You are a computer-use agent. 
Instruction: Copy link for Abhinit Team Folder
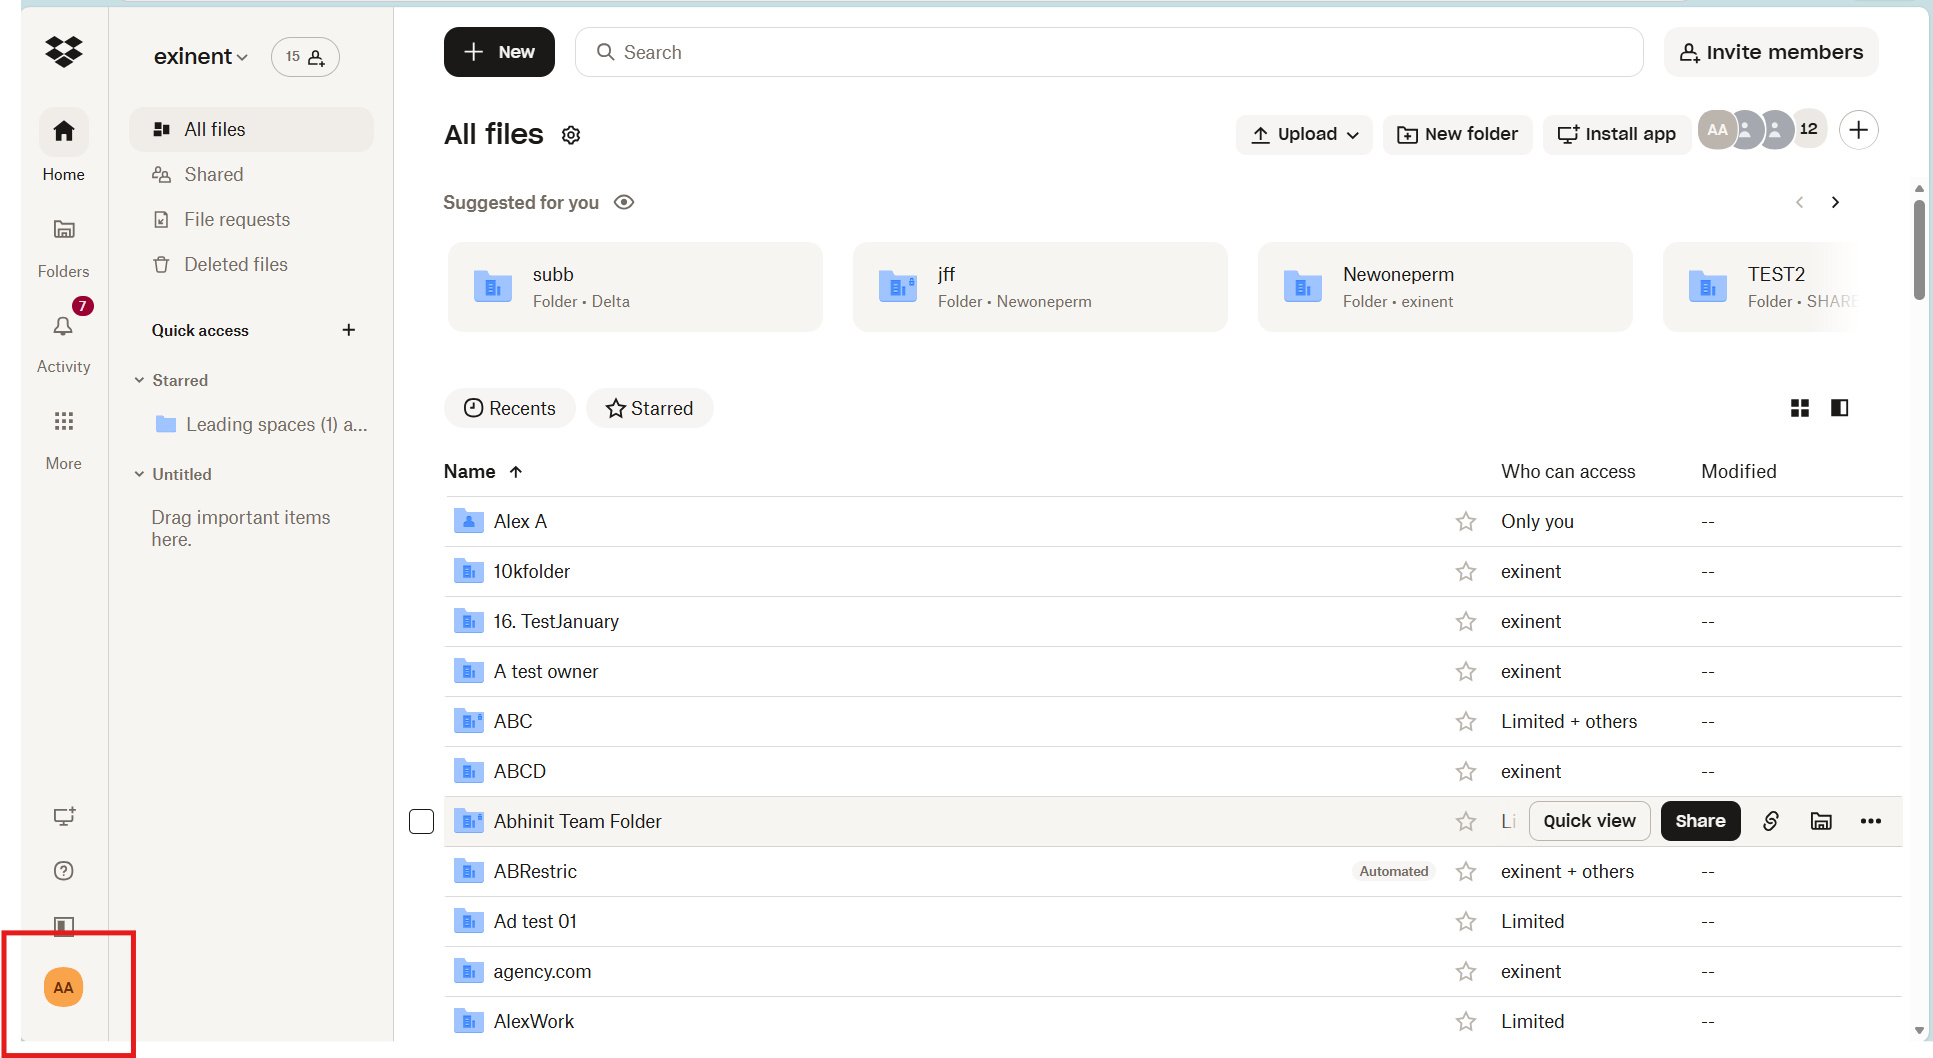1770,821
